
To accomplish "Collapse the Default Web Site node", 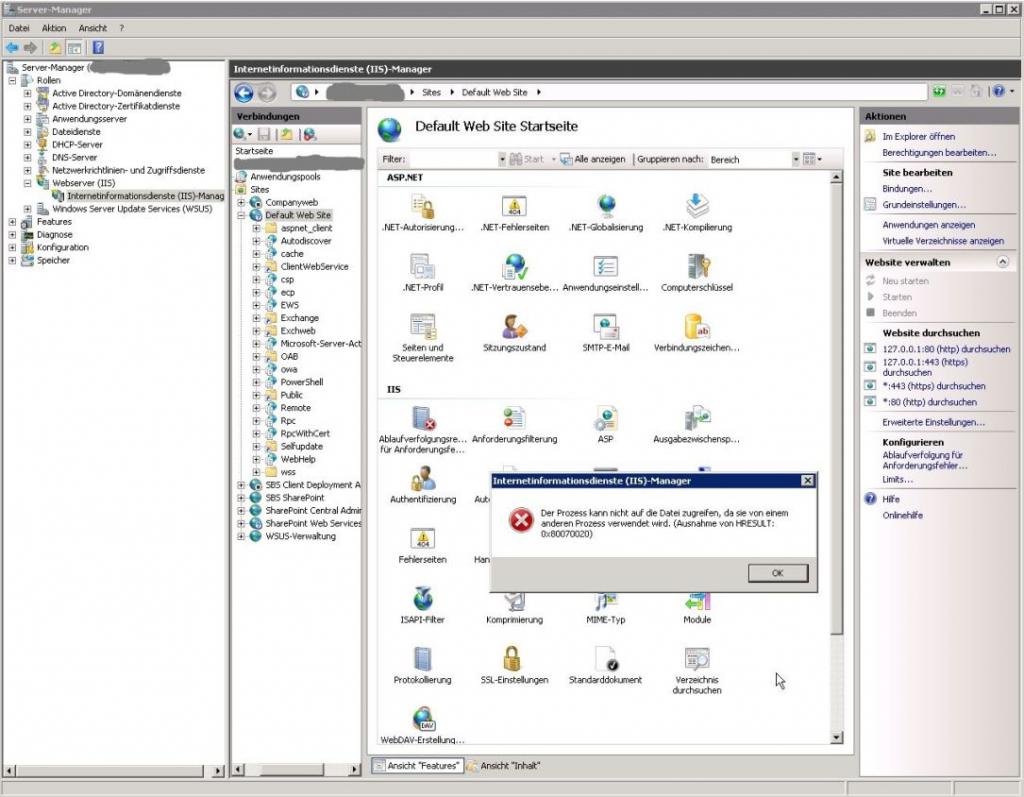I will click(241, 215).
